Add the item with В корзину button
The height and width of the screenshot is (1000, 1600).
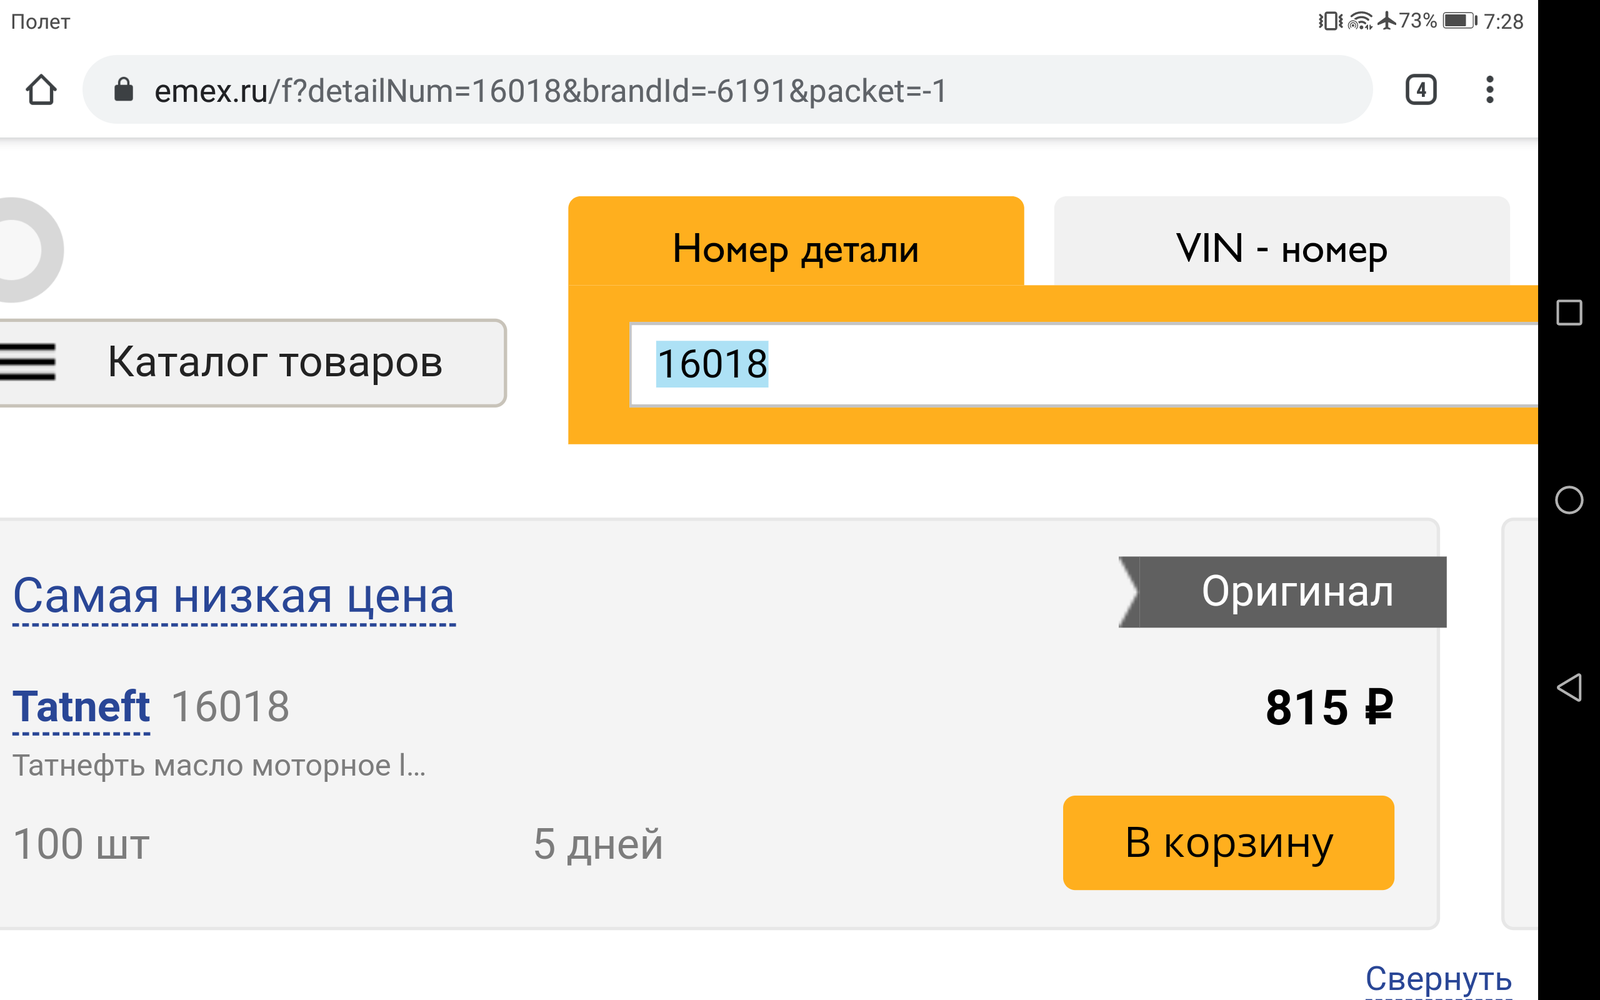1228,843
